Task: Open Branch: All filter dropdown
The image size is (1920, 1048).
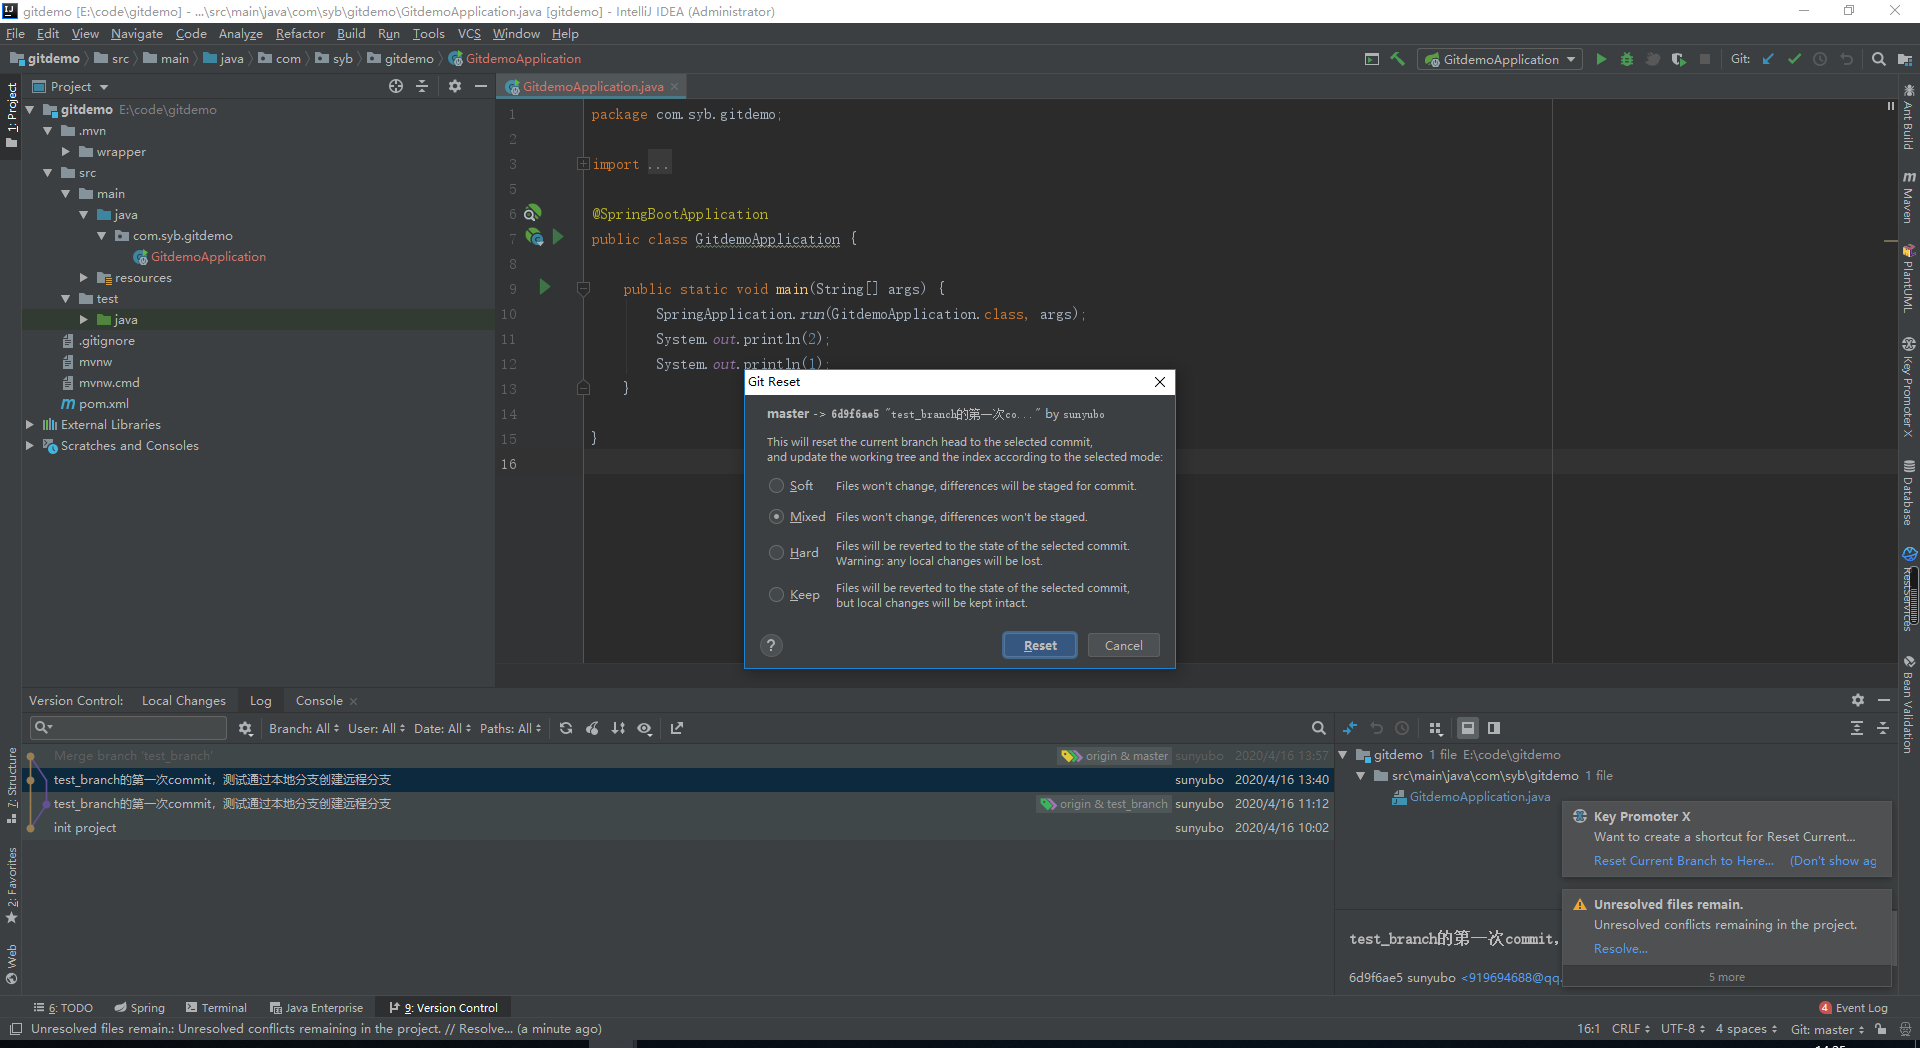Action: point(304,729)
